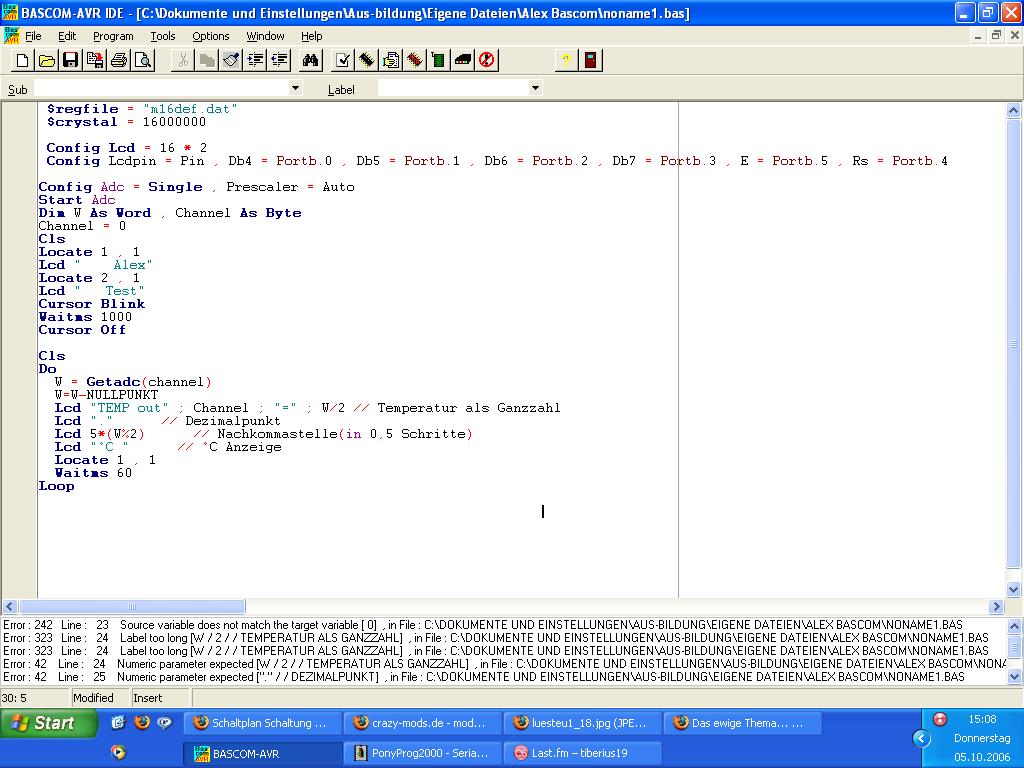Select error 242 line 23 entry
Screen dimensions: 1024x768
pyautogui.click(x=483, y=625)
